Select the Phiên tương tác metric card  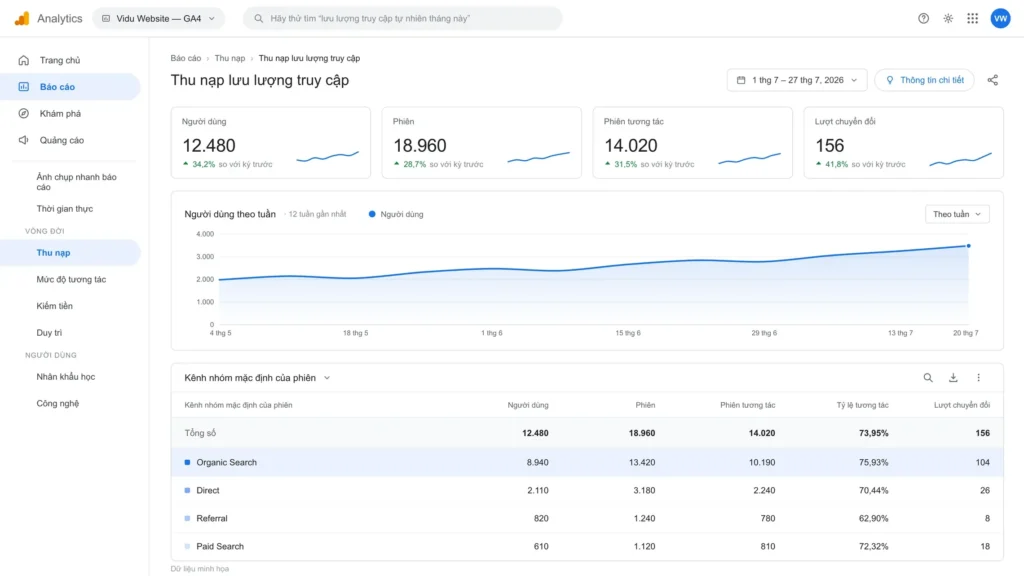click(692, 142)
